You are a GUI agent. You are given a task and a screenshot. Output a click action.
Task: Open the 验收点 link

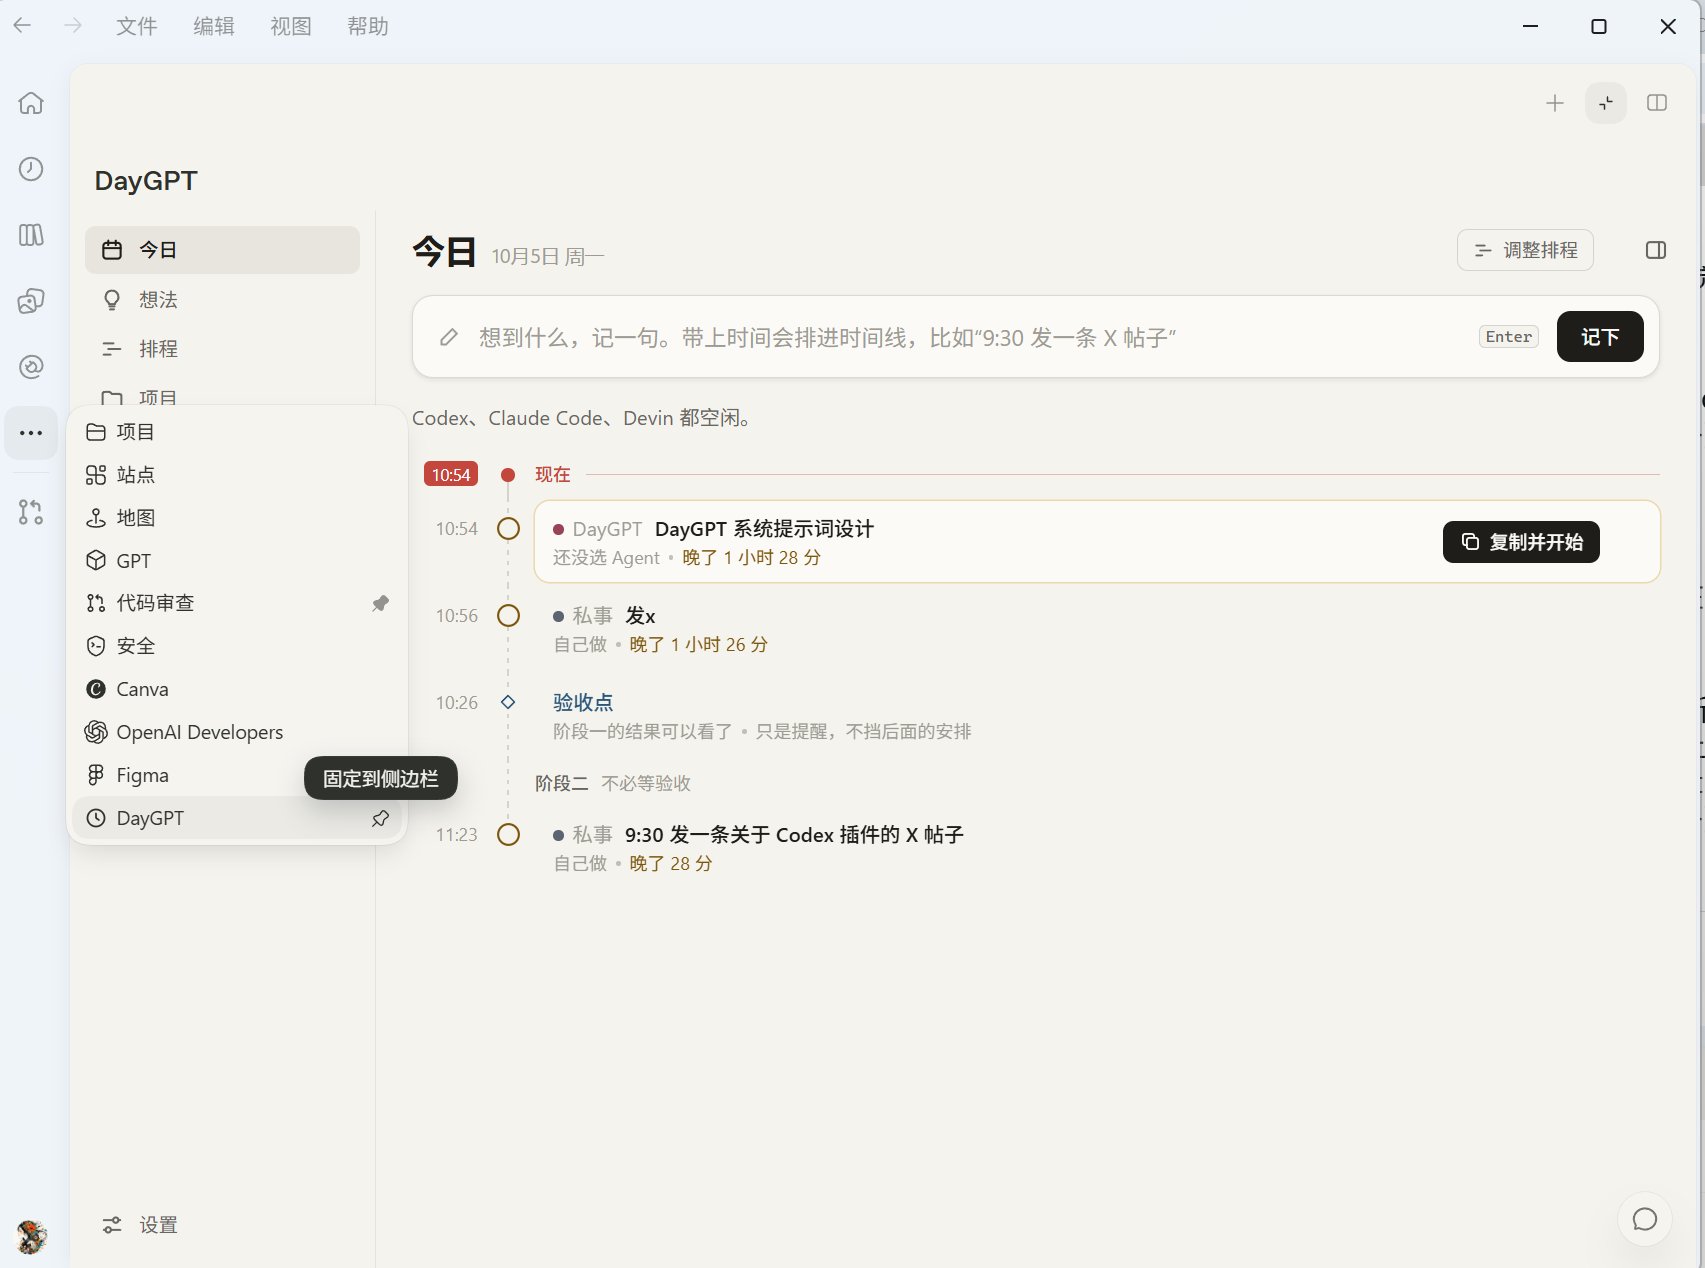[x=583, y=702]
